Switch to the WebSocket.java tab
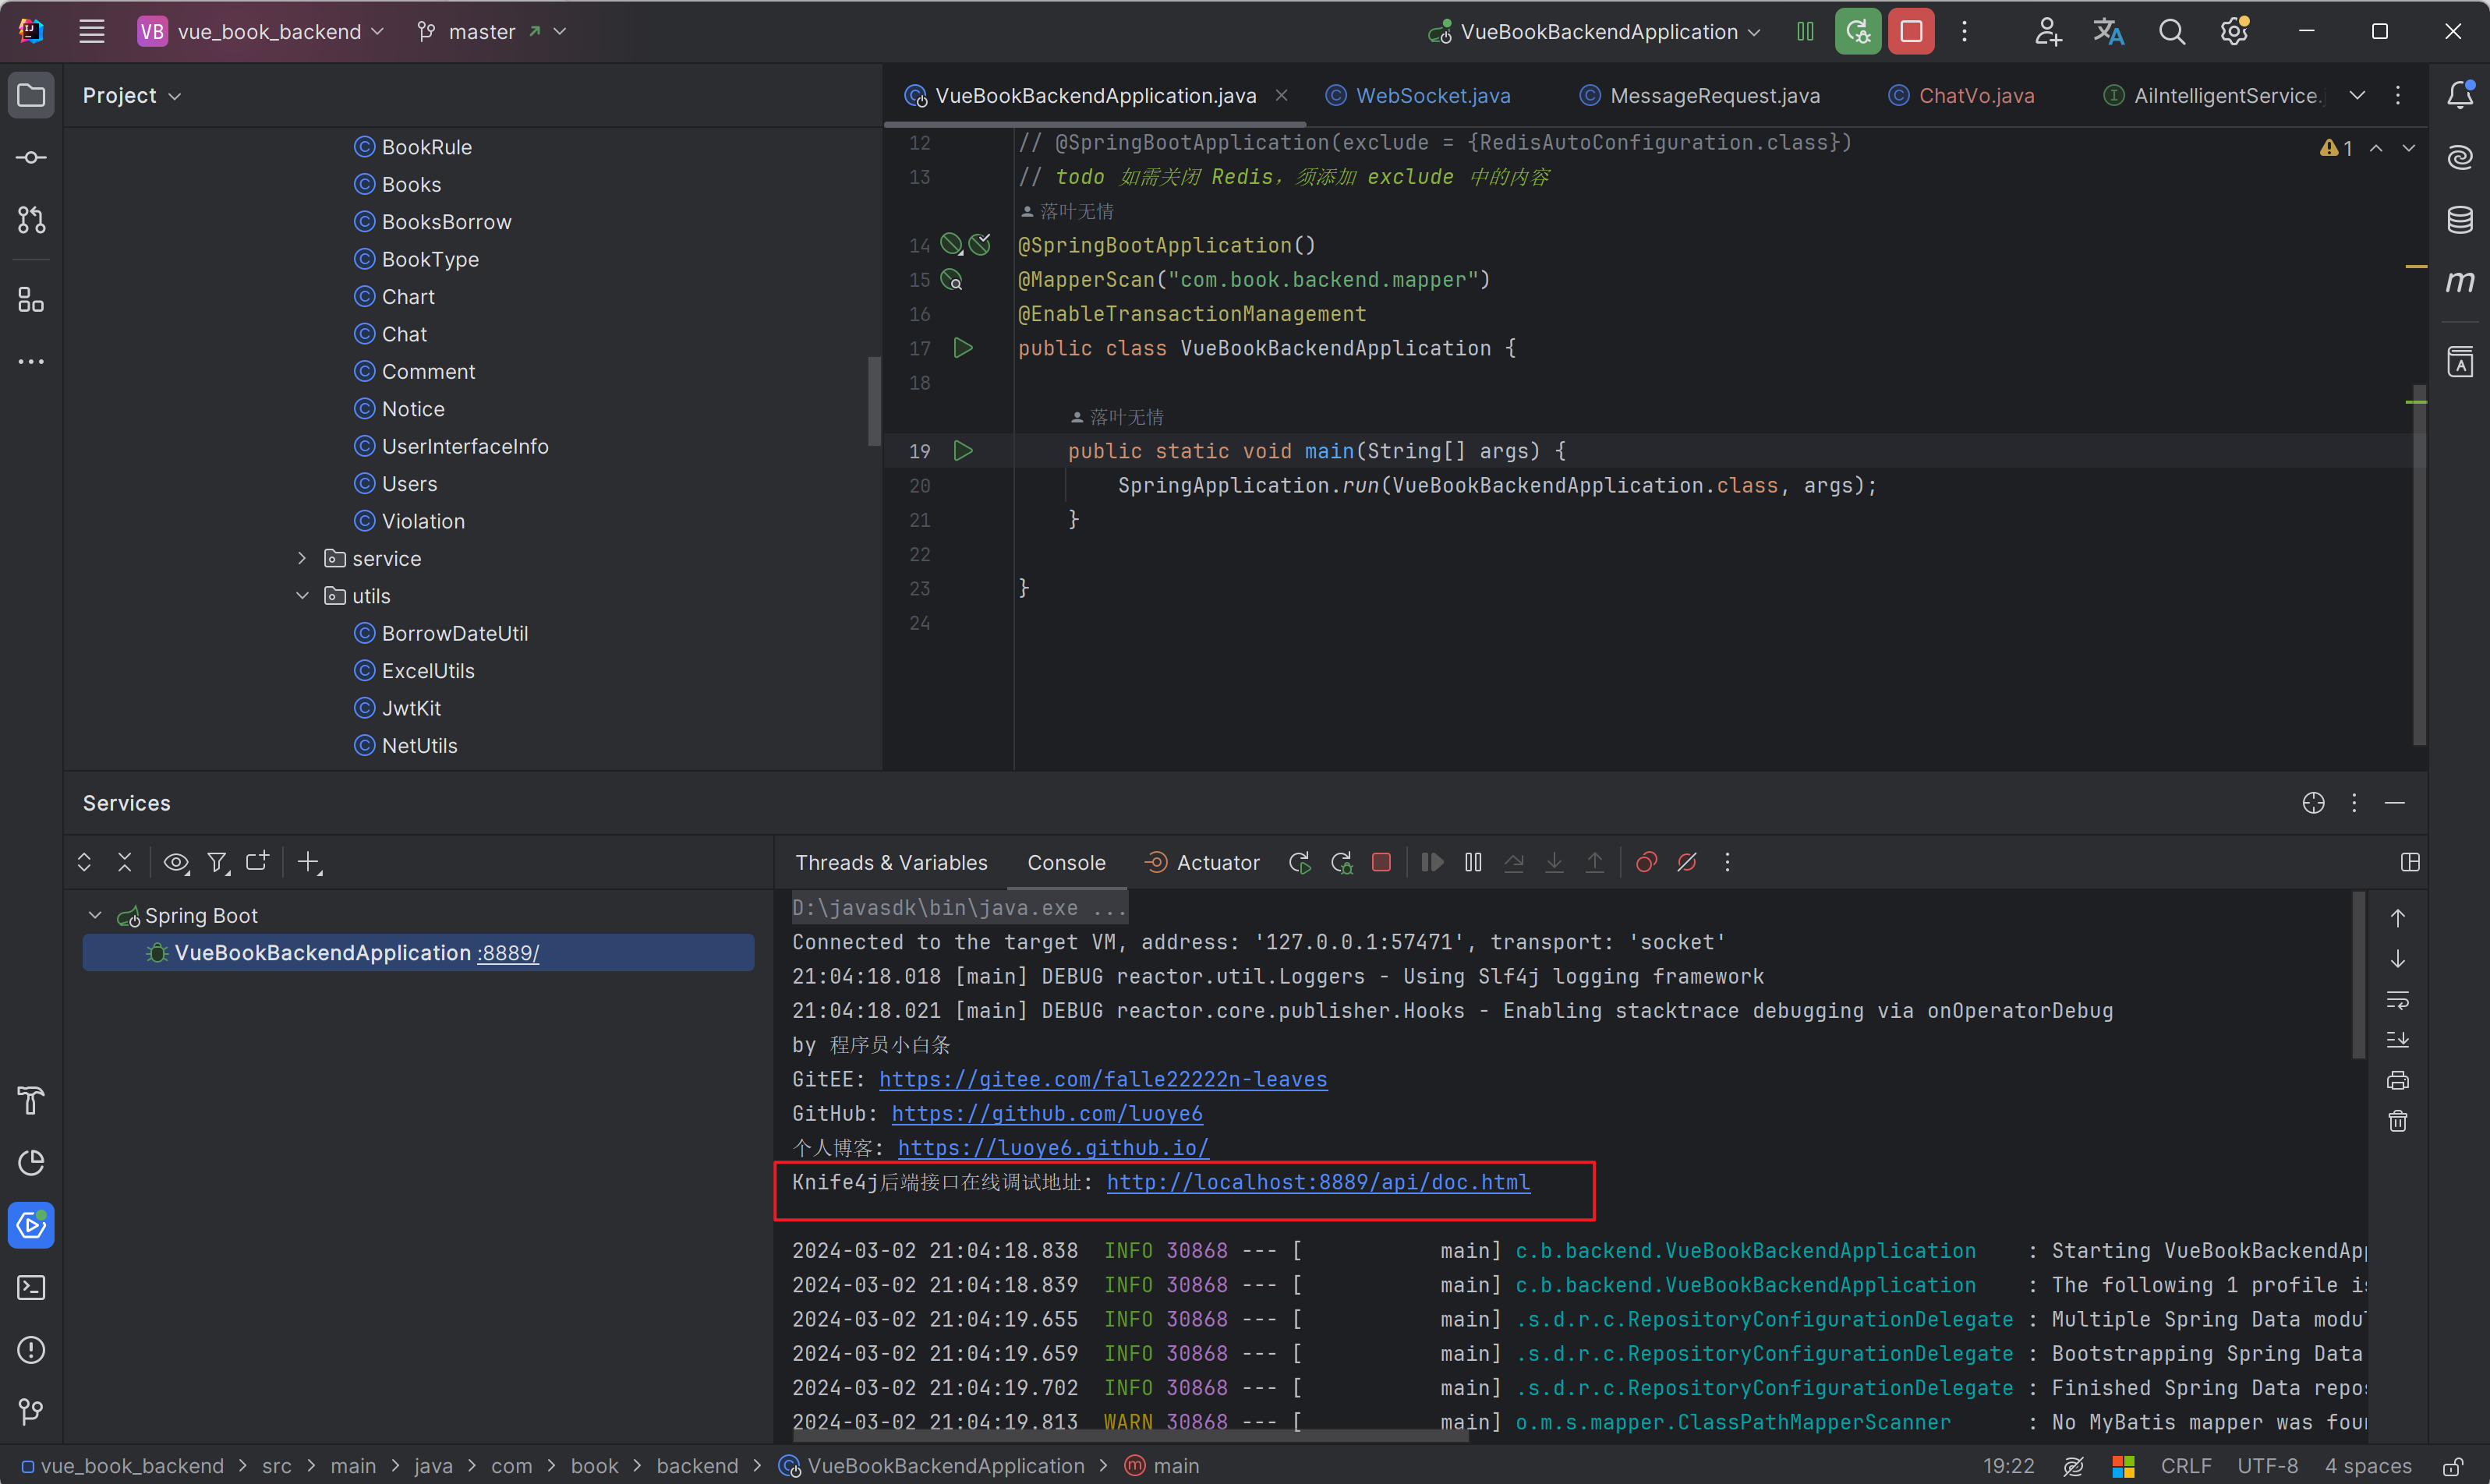Image resolution: width=2490 pixels, height=1484 pixels. pyautogui.click(x=1432, y=95)
